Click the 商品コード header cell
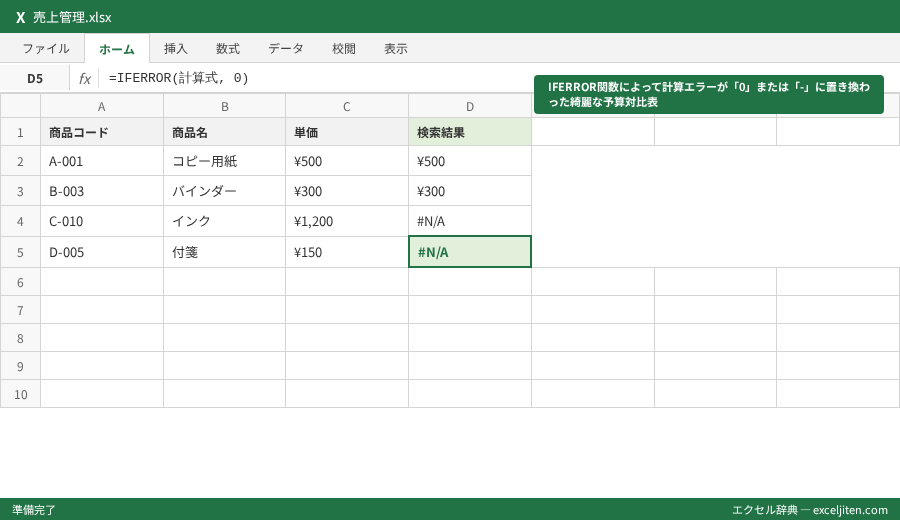This screenshot has height=520, width=900. click(x=102, y=133)
